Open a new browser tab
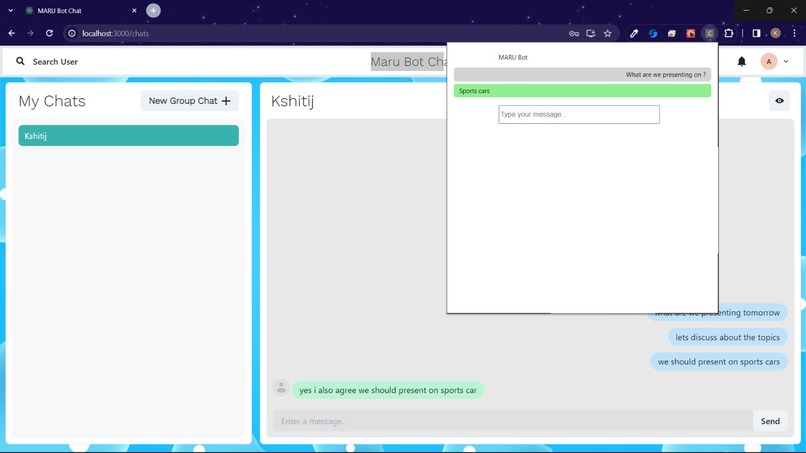Screen dimensions: 806x453 (153, 11)
